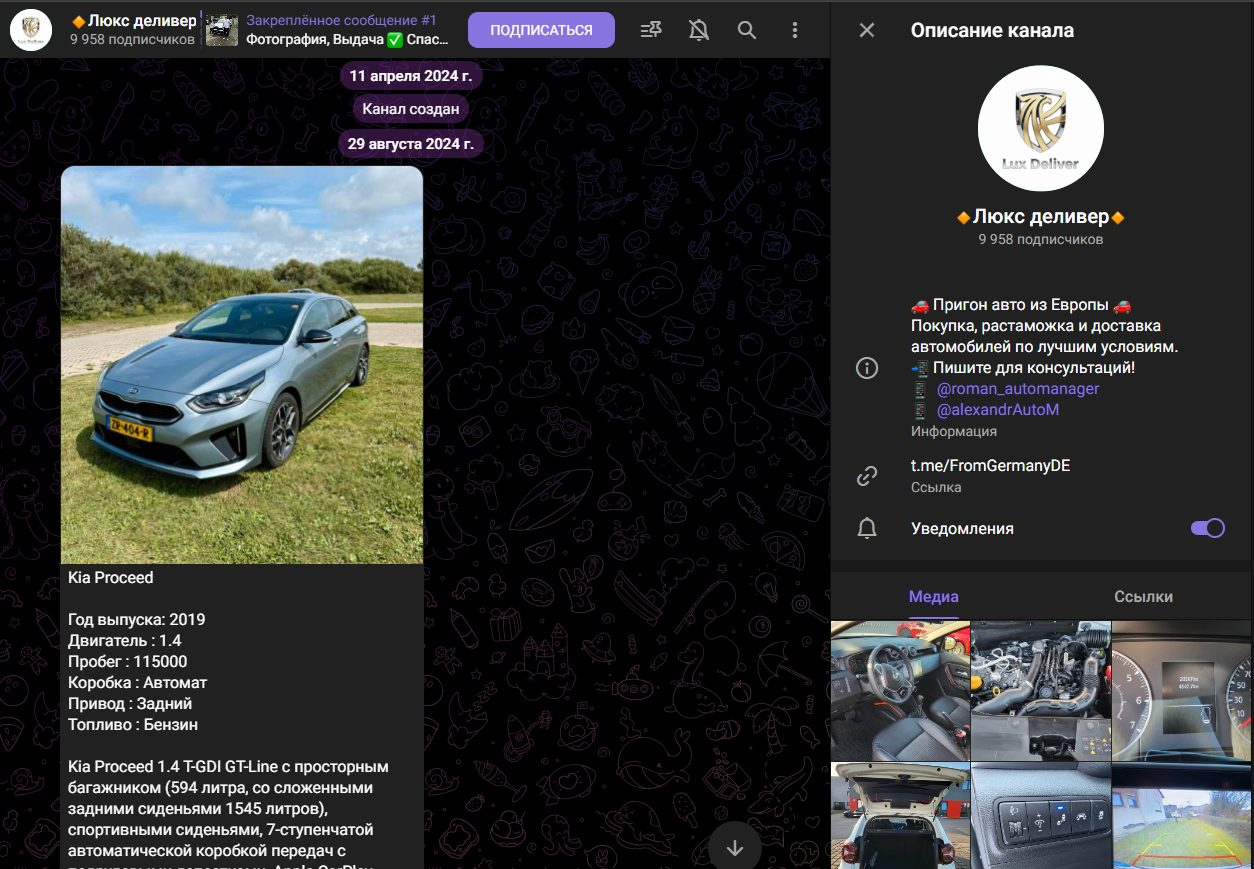Click the Пригон авто из Европы description text
Viewport: 1254px width, 869px height.
pos(1021,305)
